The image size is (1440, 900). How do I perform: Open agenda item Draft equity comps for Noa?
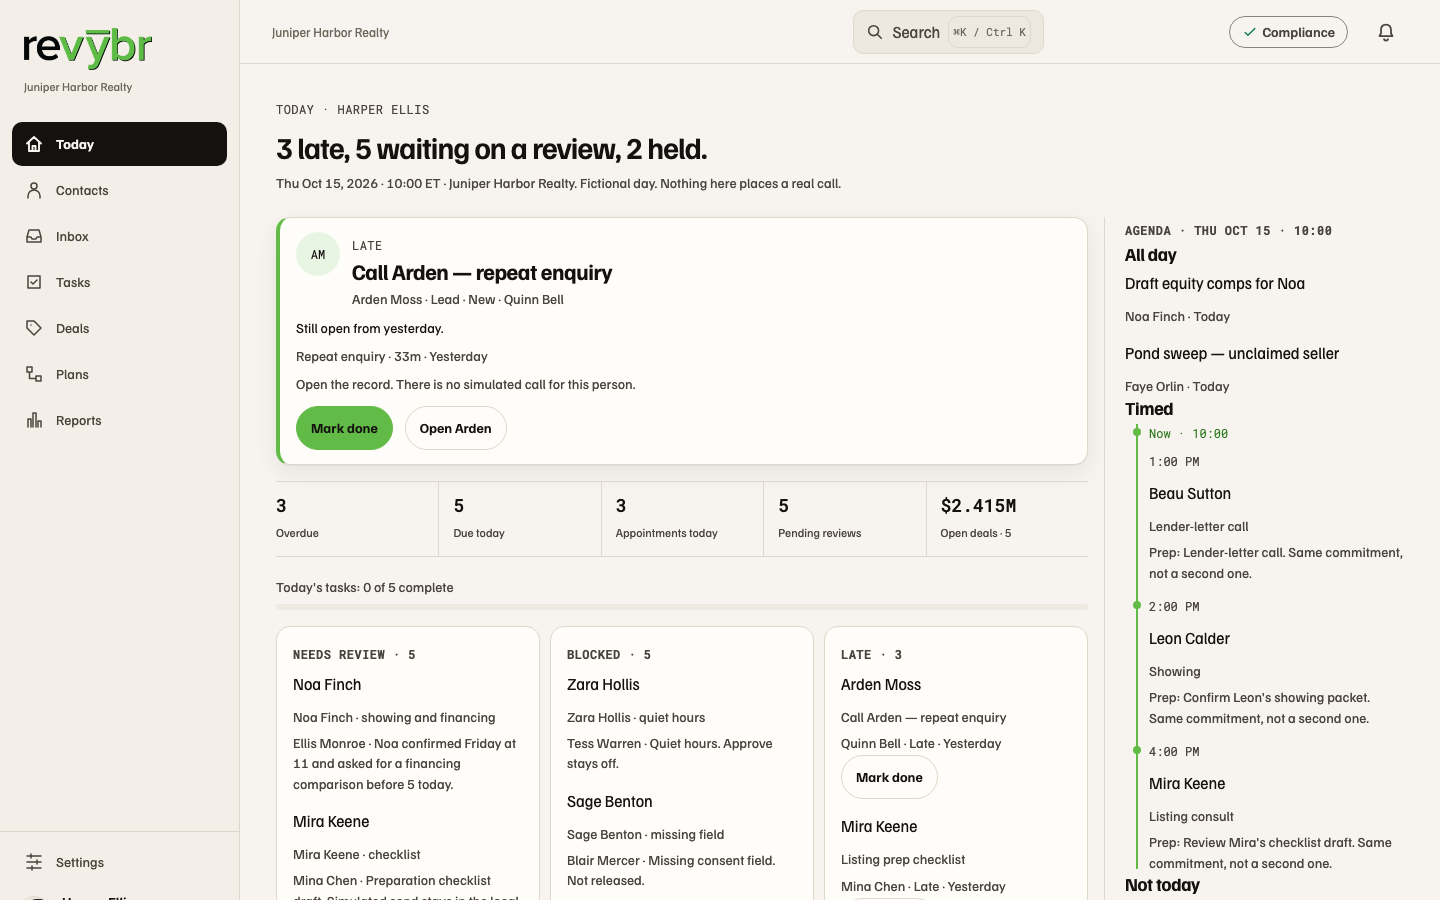pyautogui.click(x=1215, y=284)
